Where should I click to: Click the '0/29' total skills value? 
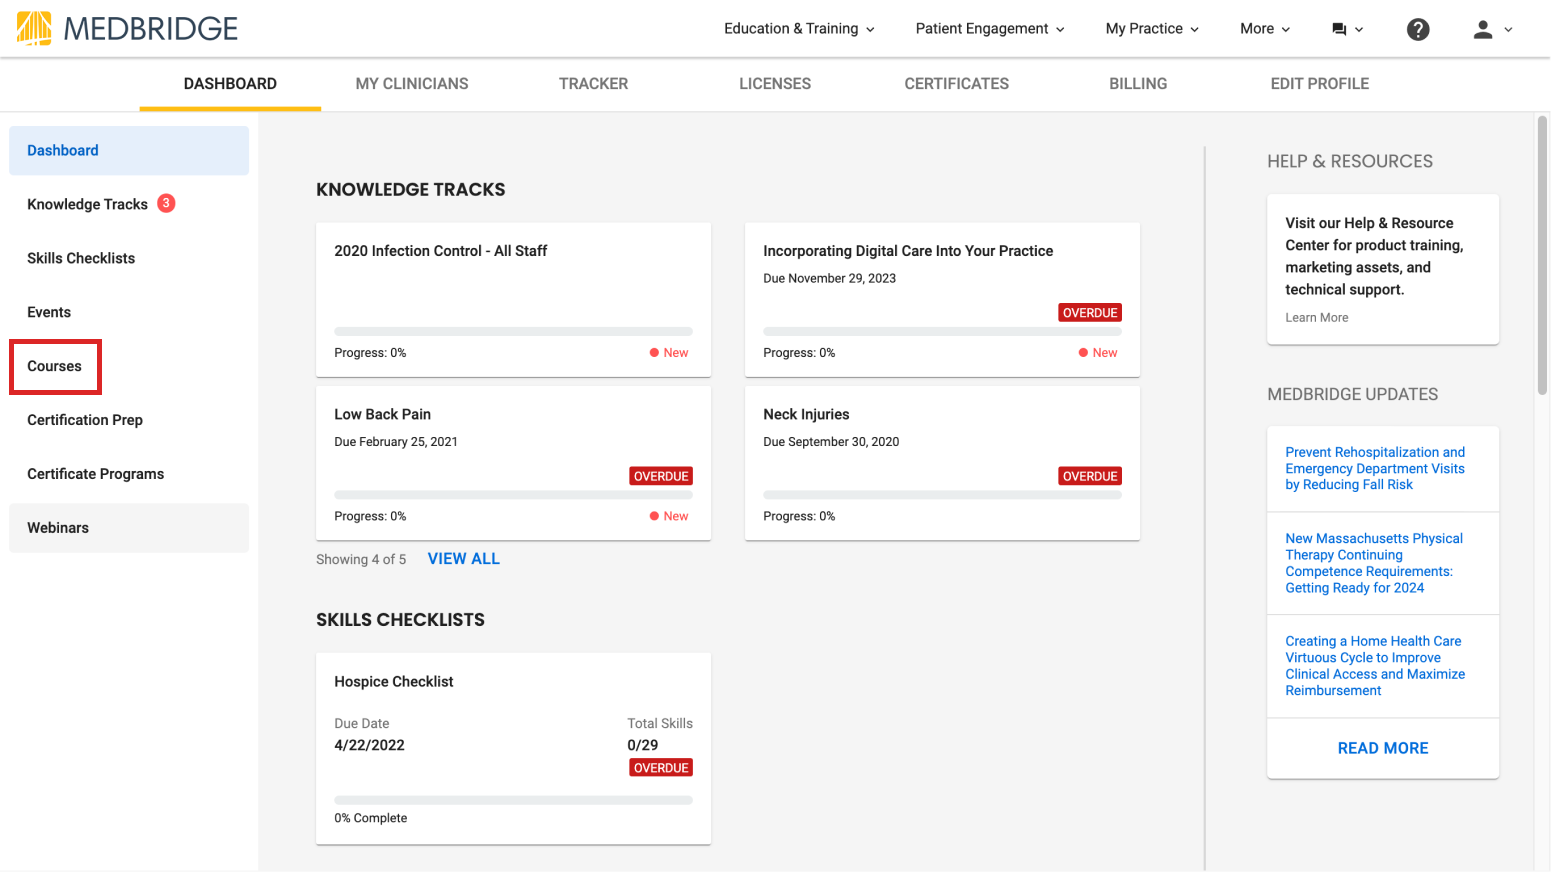point(643,745)
